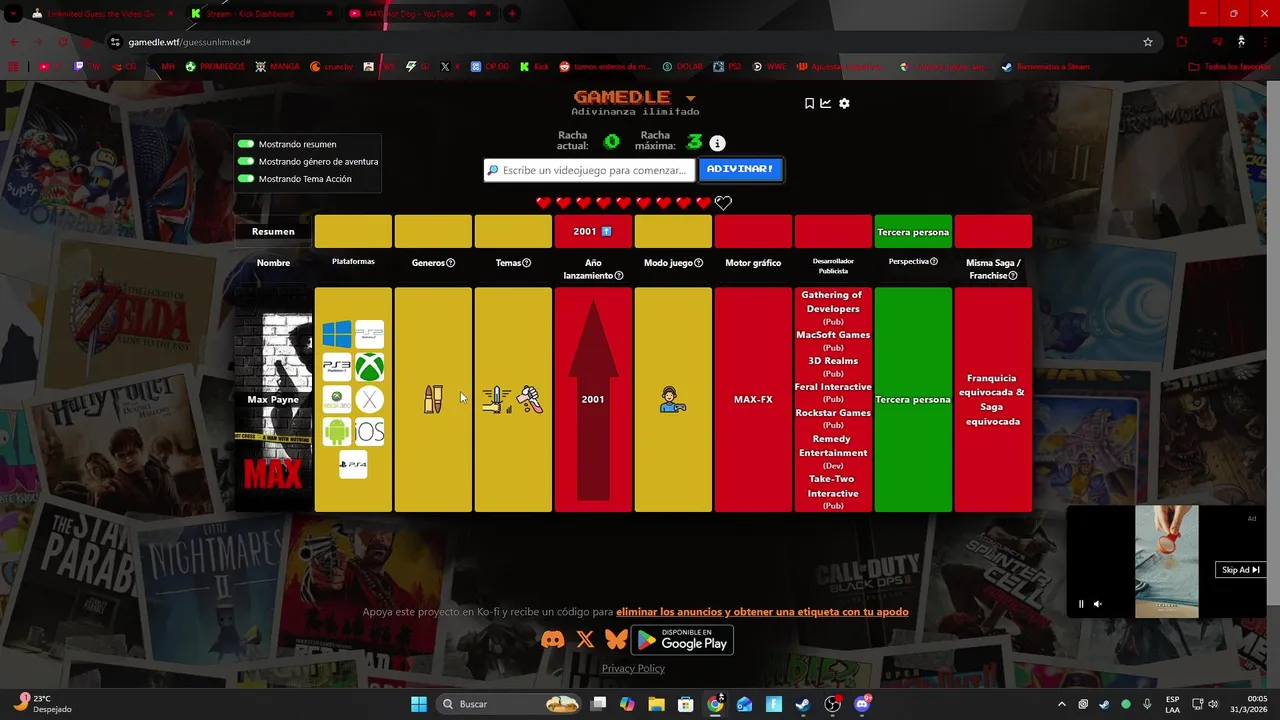Image resolution: width=1280 pixels, height=720 pixels.
Task: Click the PS3 platform icon
Action: (x=337, y=367)
